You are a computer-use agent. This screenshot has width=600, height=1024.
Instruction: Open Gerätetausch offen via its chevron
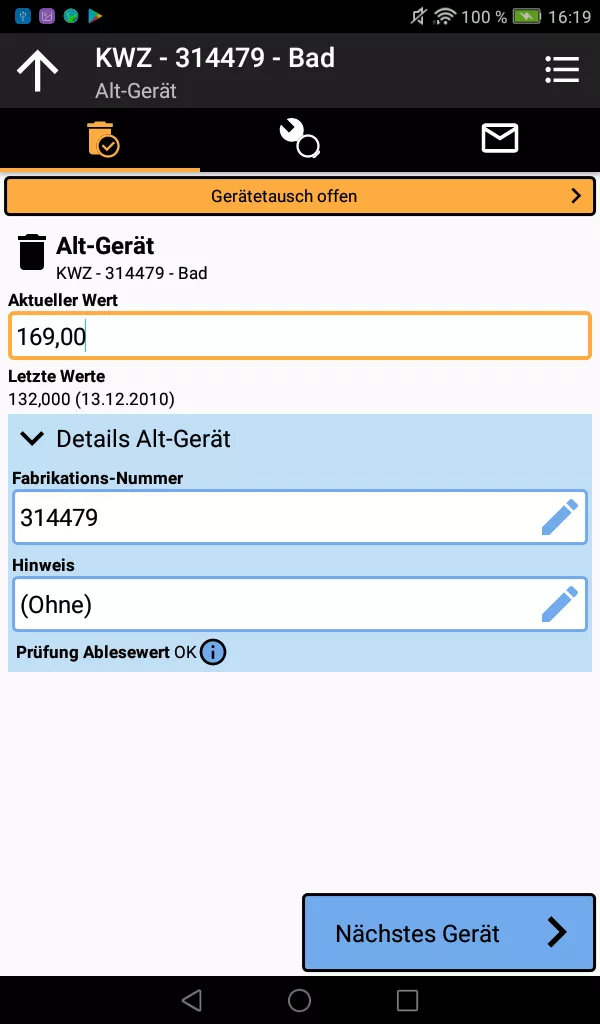[x=578, y=196]
